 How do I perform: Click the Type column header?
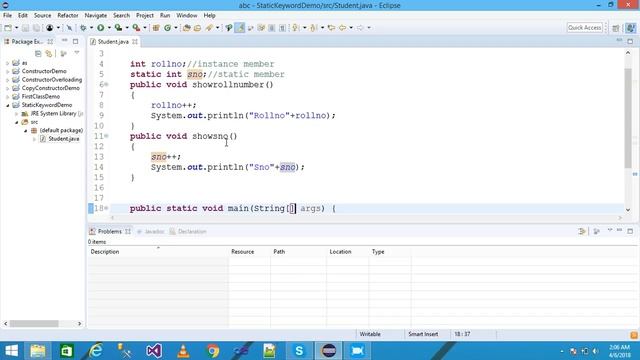tap(390, 252)
